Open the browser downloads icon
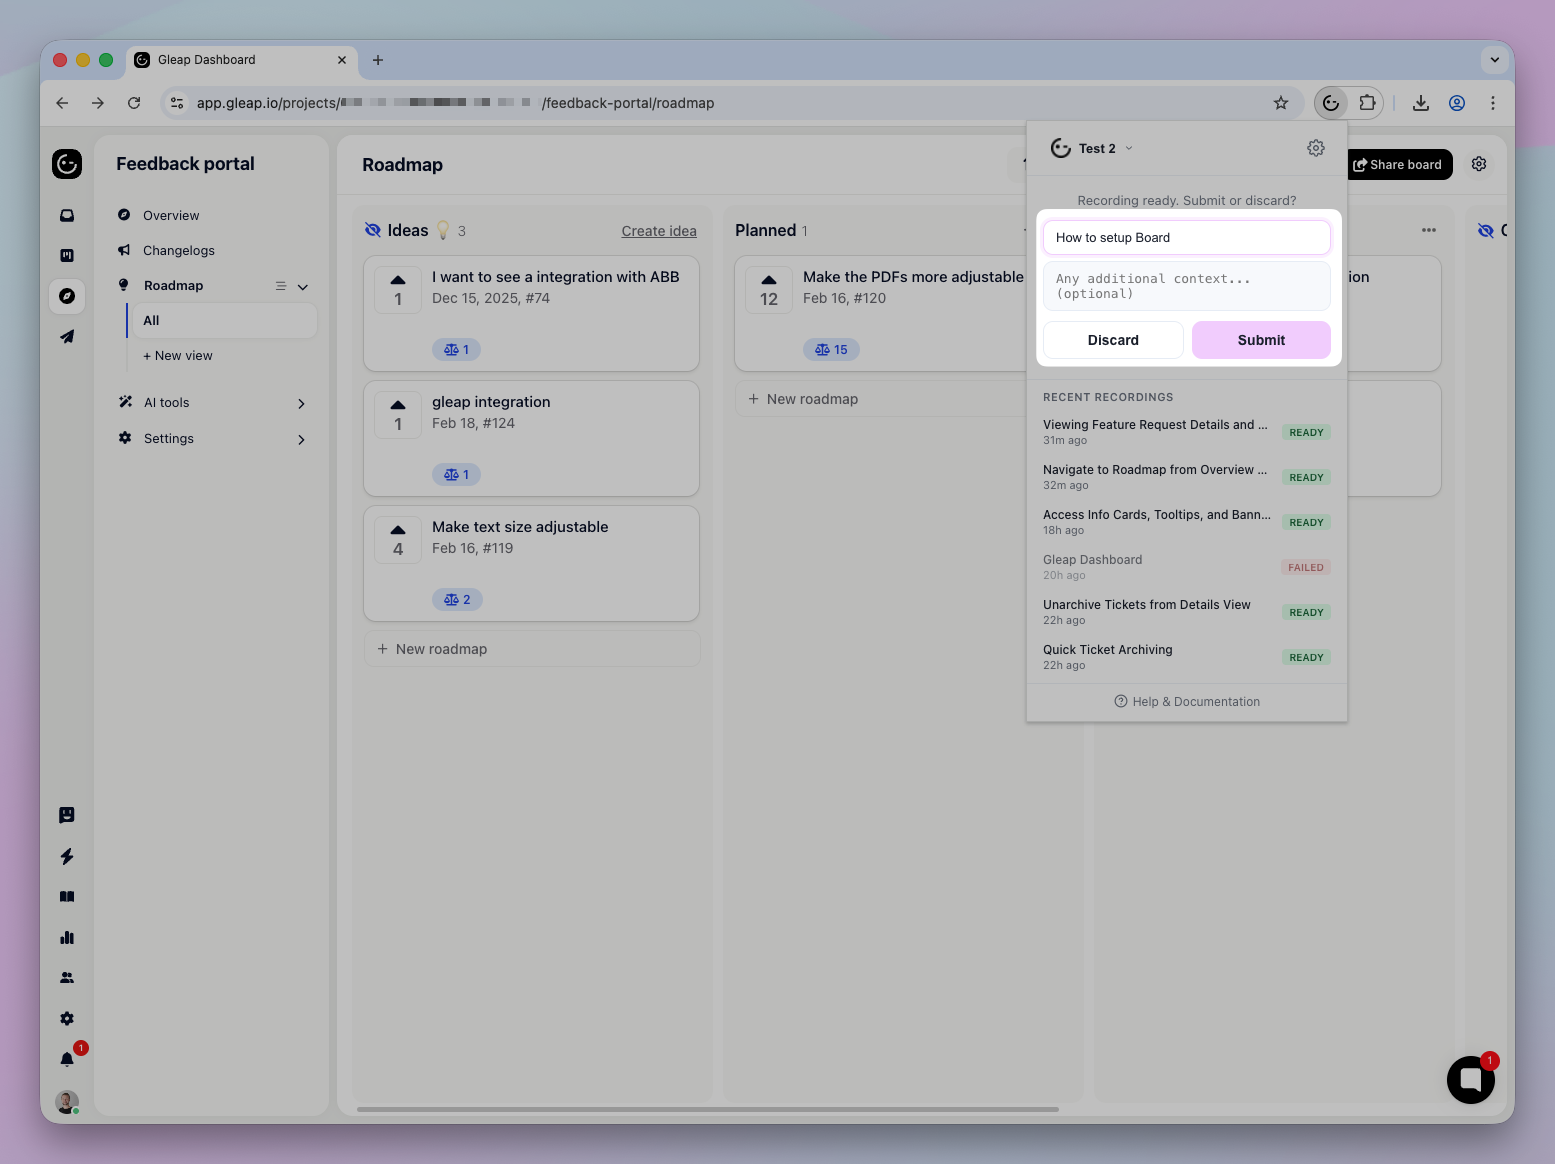This screenshot has height=1164, width=1555. [1420, 103]
